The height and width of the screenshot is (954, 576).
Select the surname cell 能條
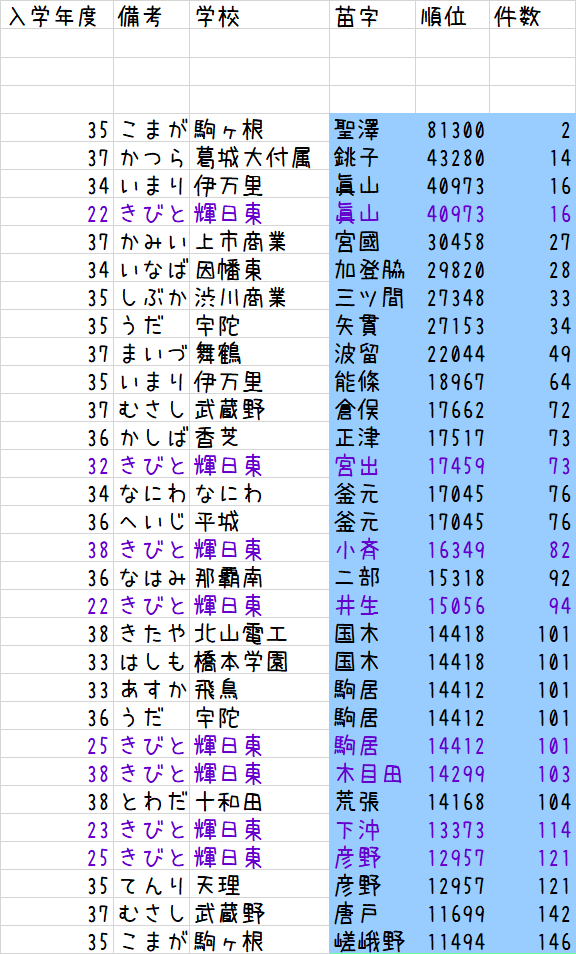click(373, 380)
